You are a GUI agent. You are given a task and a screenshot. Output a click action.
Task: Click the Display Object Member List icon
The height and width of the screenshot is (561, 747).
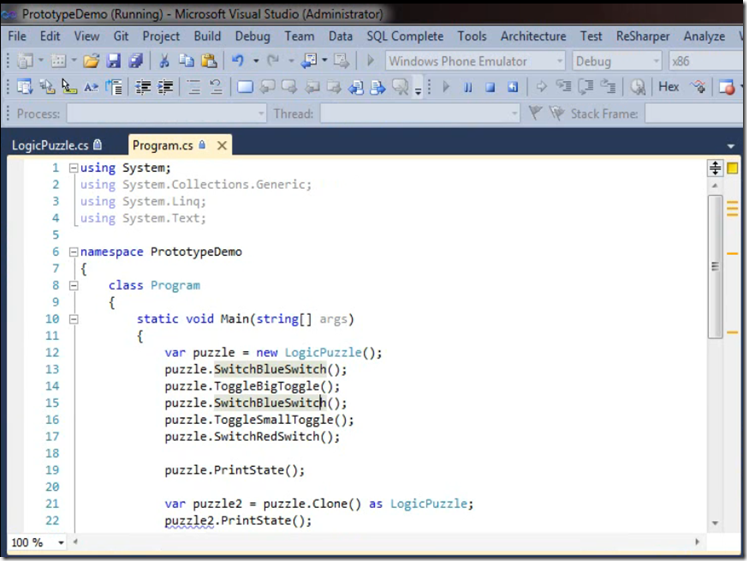tap(25, 87)
